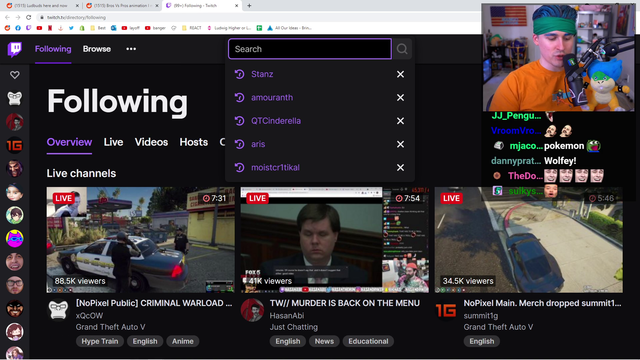Click the summit1g logo under the third stream

coord(446,311)
